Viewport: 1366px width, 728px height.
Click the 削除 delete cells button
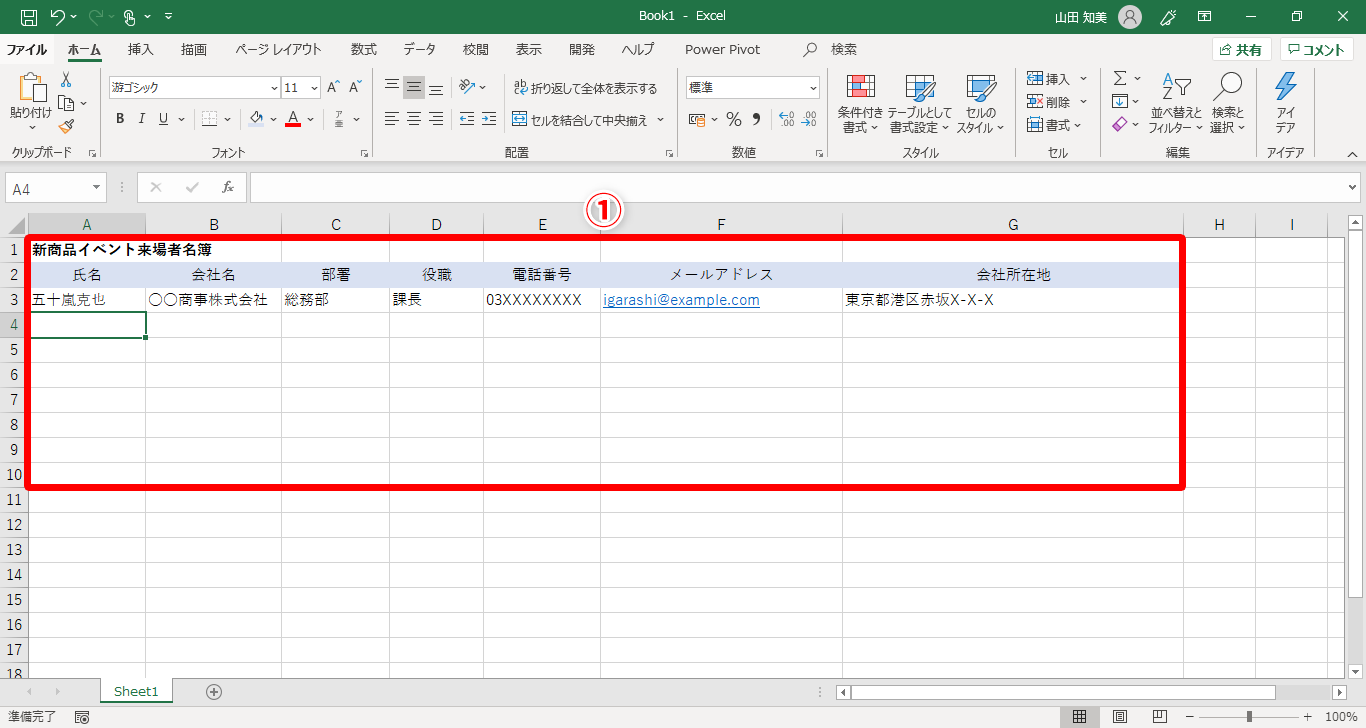point(1050,101)
